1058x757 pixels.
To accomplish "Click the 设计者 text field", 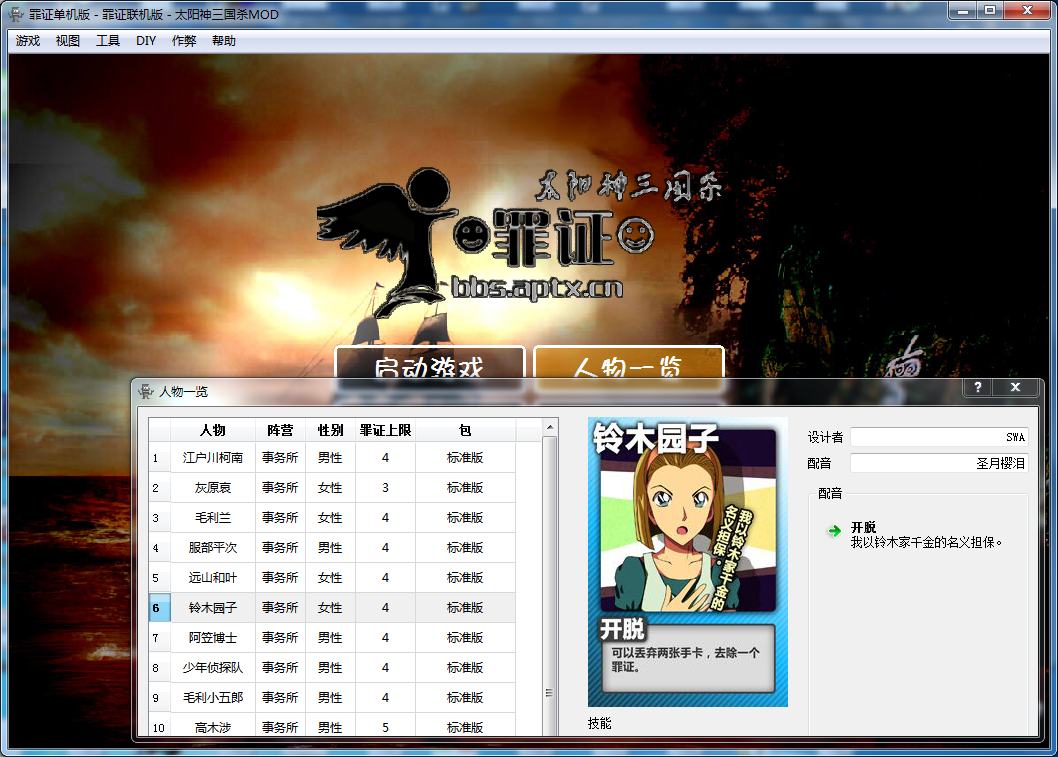I will (938, 437).
